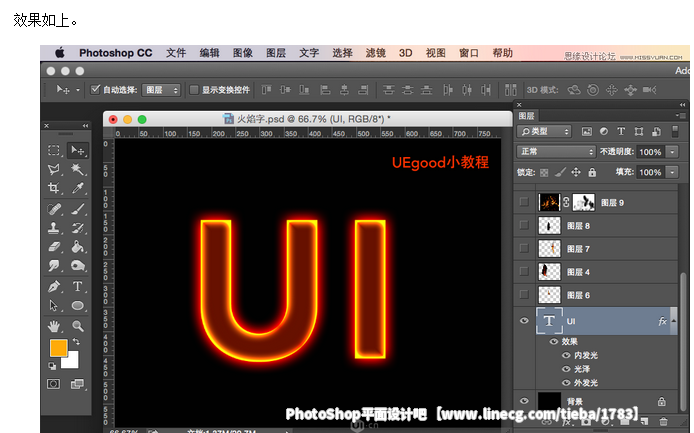Select the Brush tool
The width and height of the screenshot is (694, 433).
(77, 209)
